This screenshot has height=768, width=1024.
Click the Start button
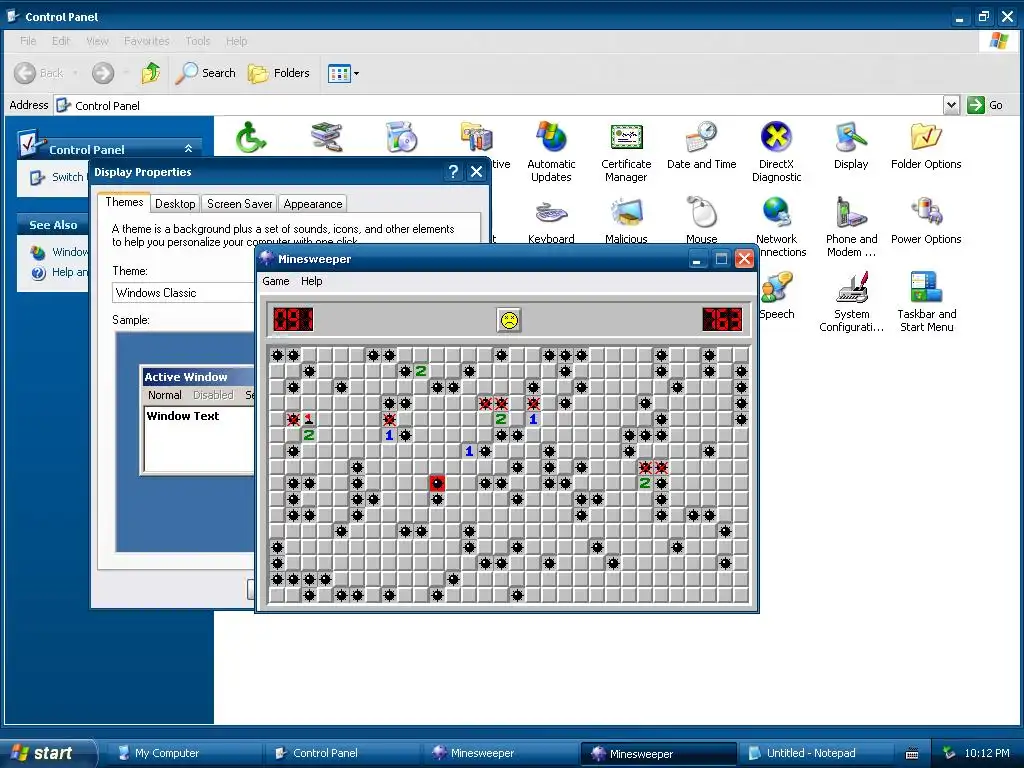click(46, 753)
